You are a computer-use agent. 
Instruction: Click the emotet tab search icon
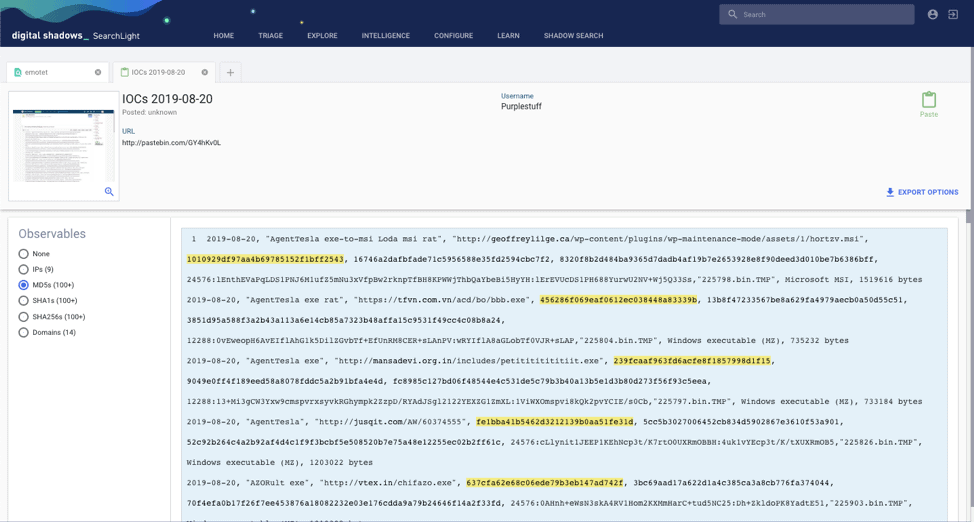pos(17,72)
